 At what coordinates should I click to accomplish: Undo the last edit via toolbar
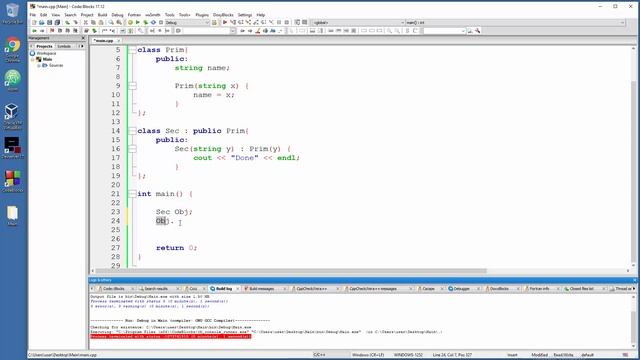67,22
